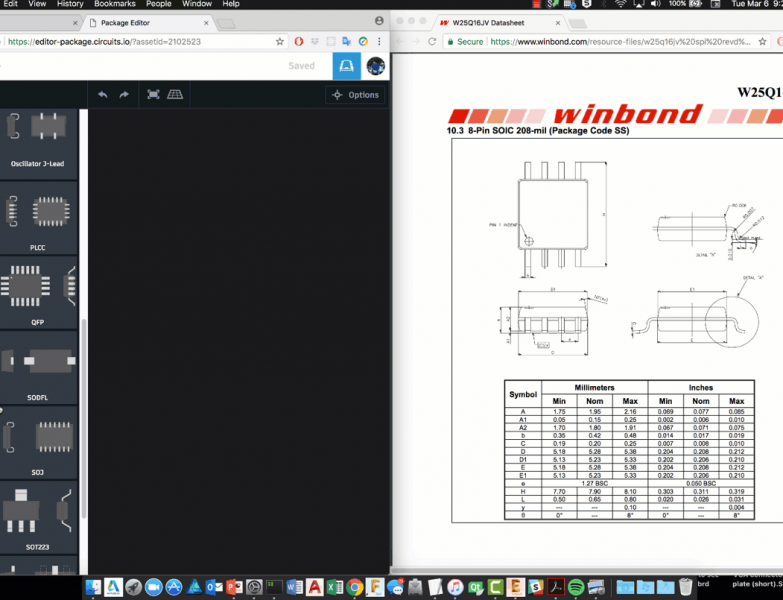Open Microsoft Outlook from the dock

point(214,587)
